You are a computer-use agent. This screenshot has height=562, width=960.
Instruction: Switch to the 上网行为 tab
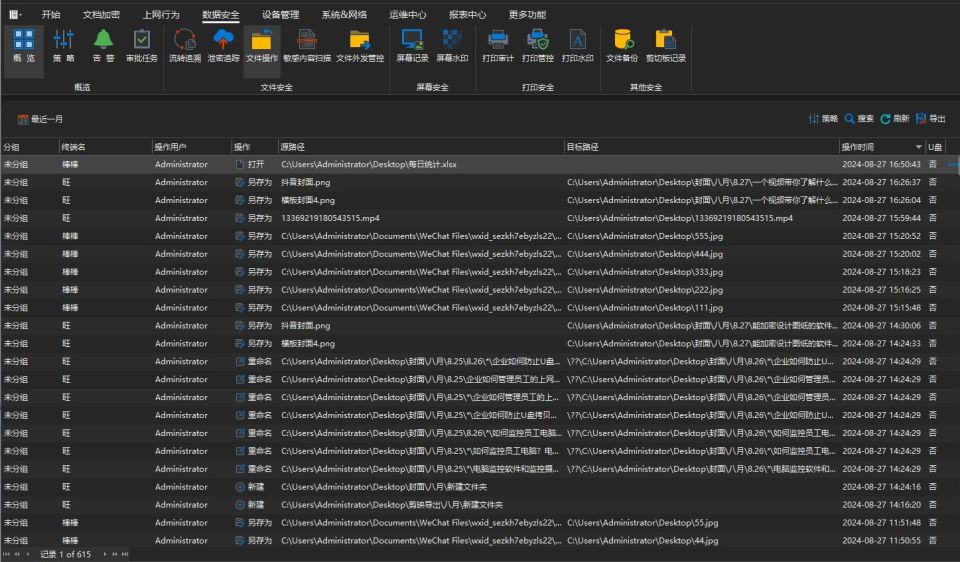(x=161, y=14)
